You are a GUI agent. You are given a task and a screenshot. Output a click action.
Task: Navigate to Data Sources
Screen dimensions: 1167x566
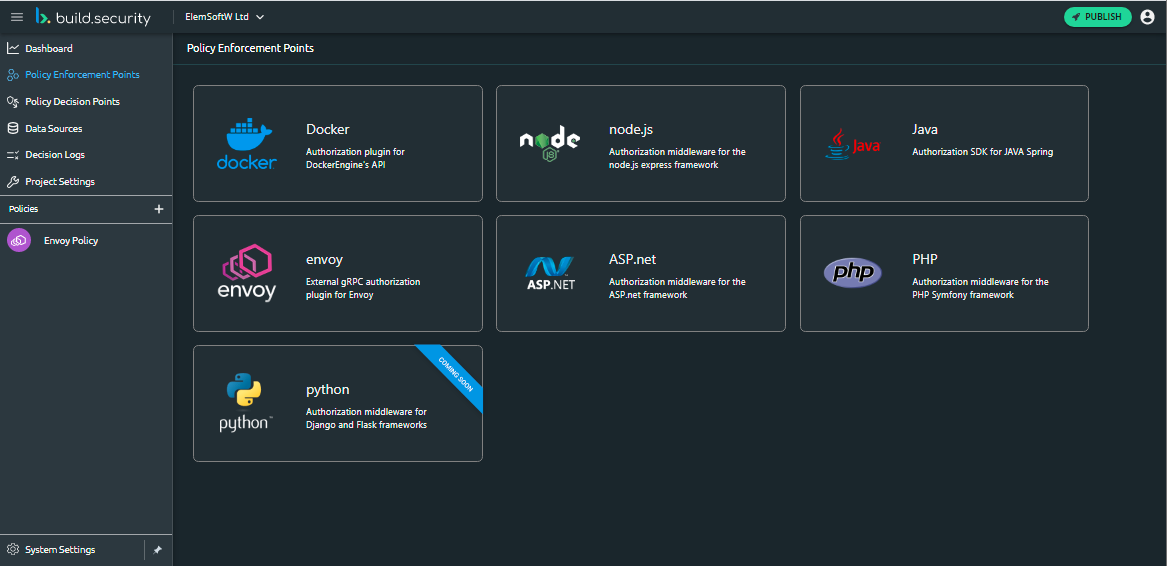(x=54, y=129)
